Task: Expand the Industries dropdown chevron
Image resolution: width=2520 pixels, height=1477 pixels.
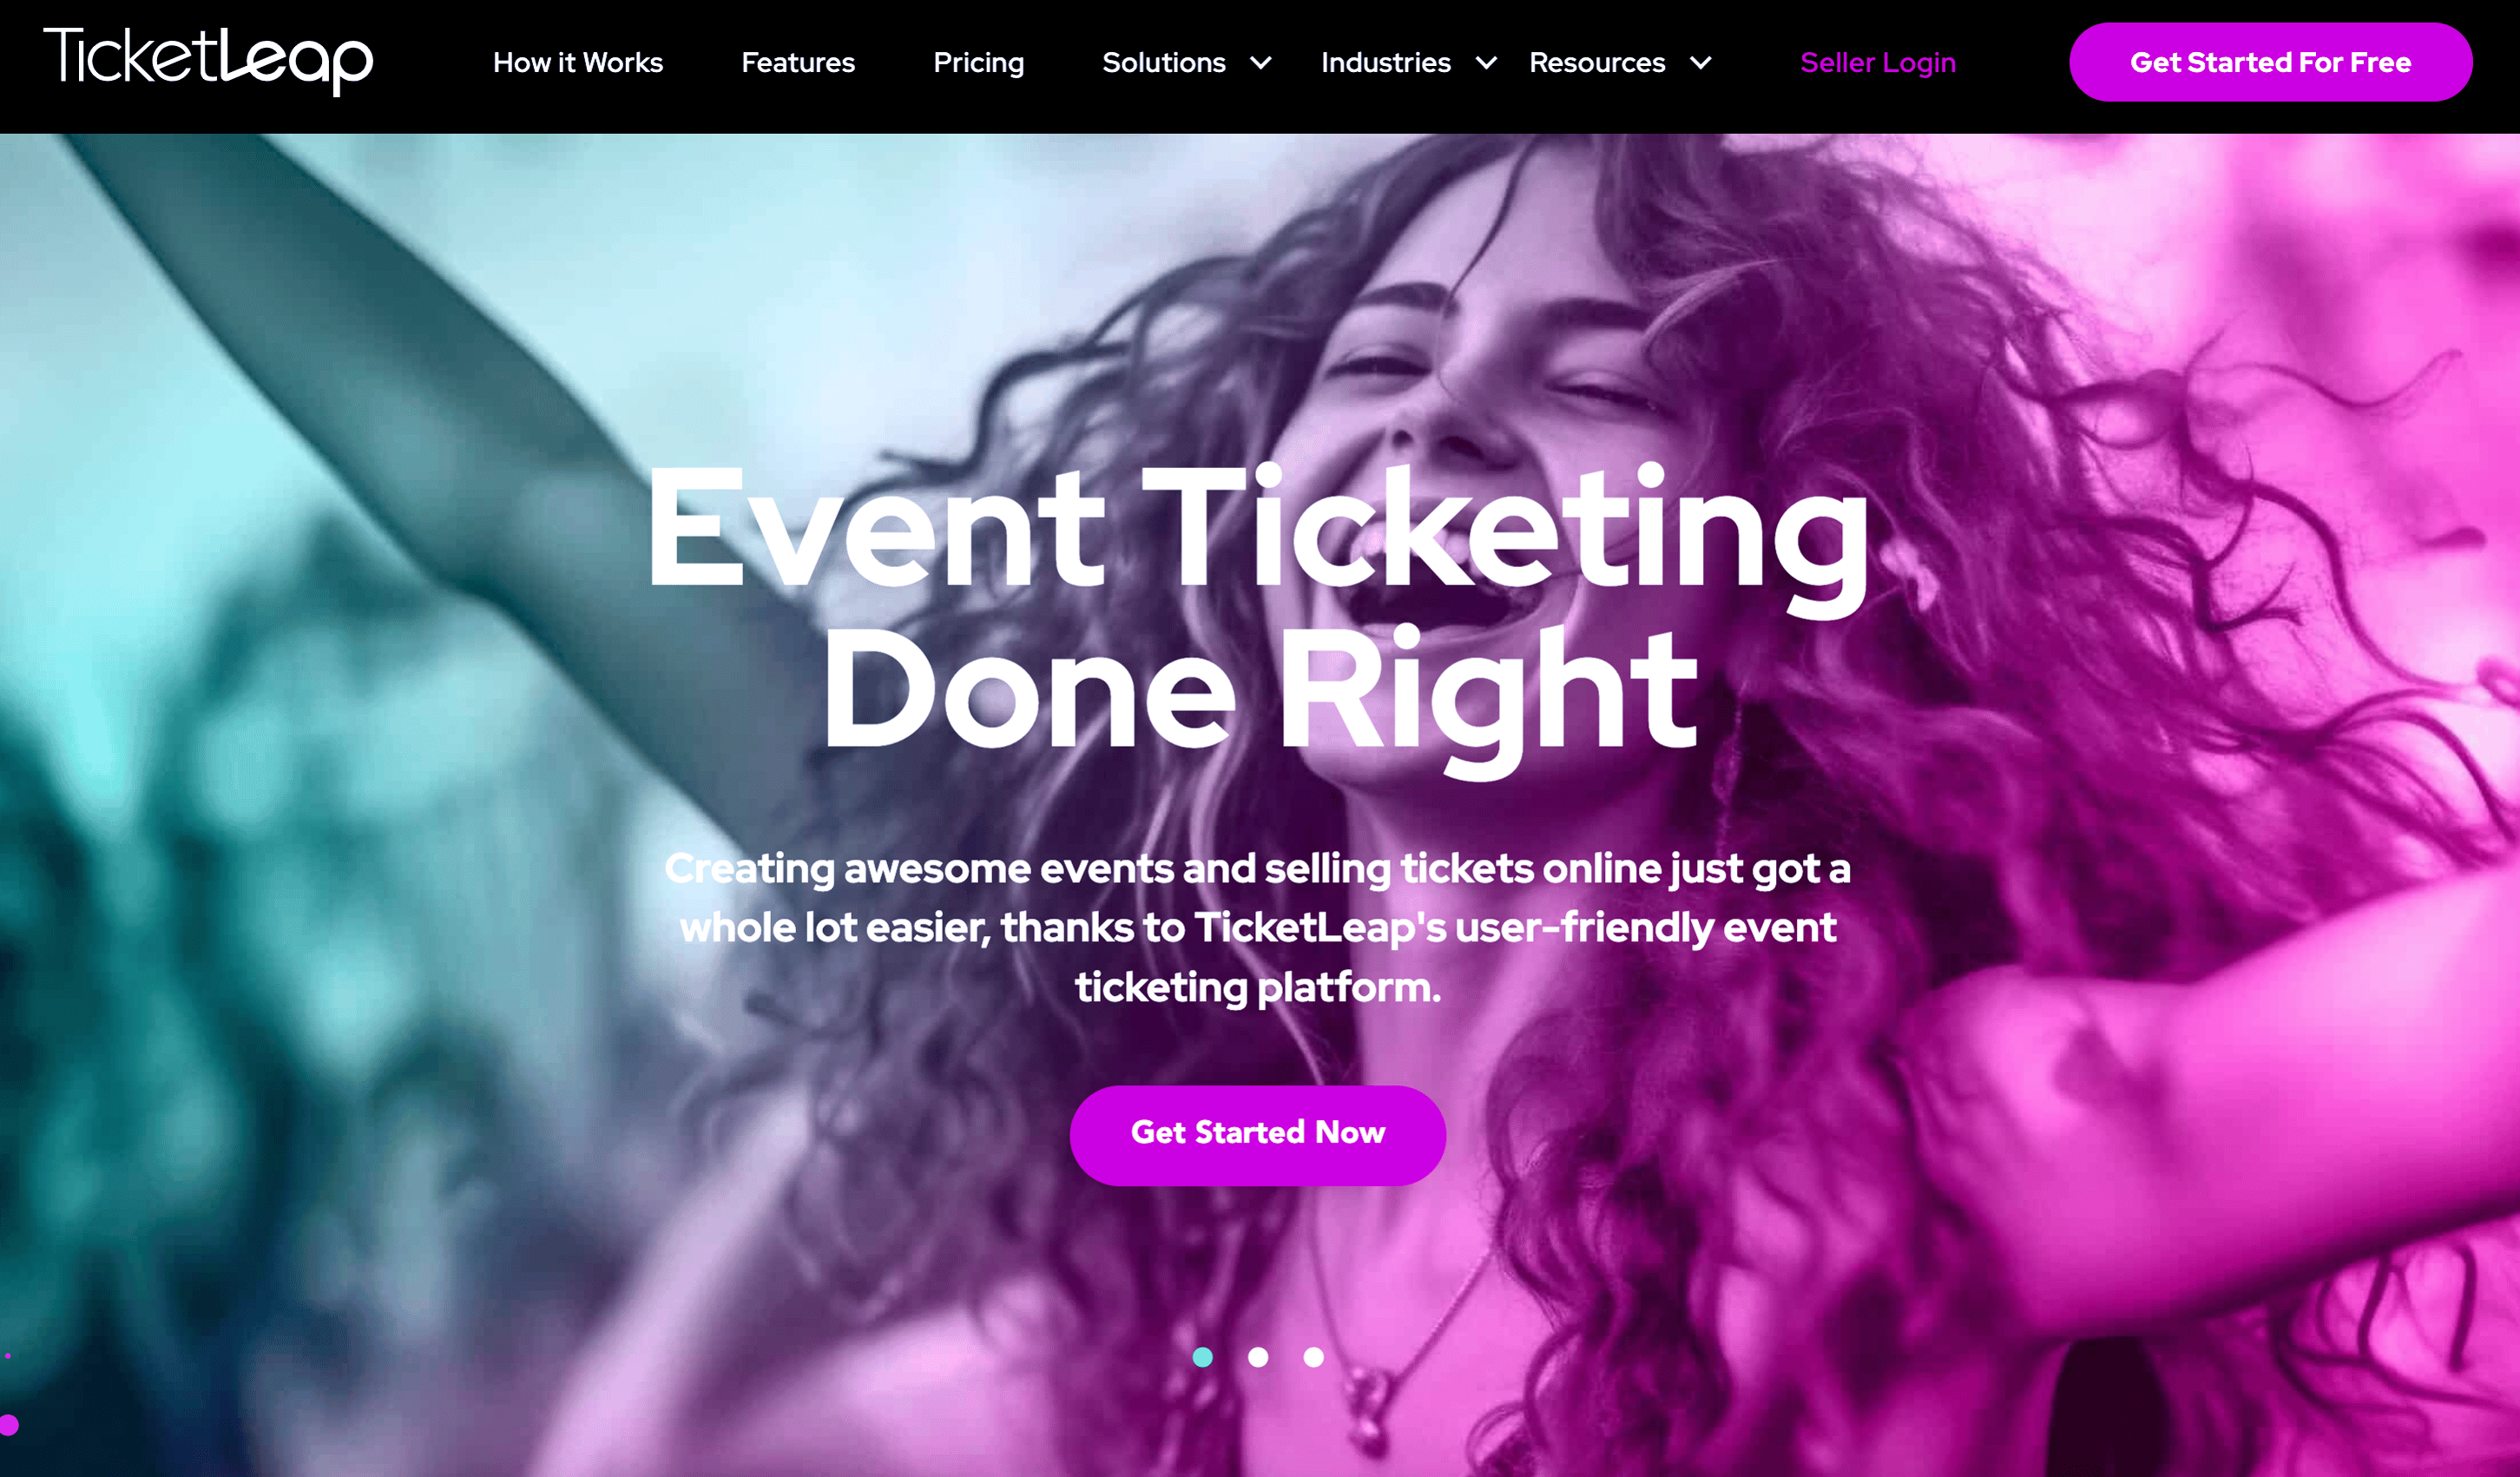Action: pyautogui.click(x=1487, y=63)
